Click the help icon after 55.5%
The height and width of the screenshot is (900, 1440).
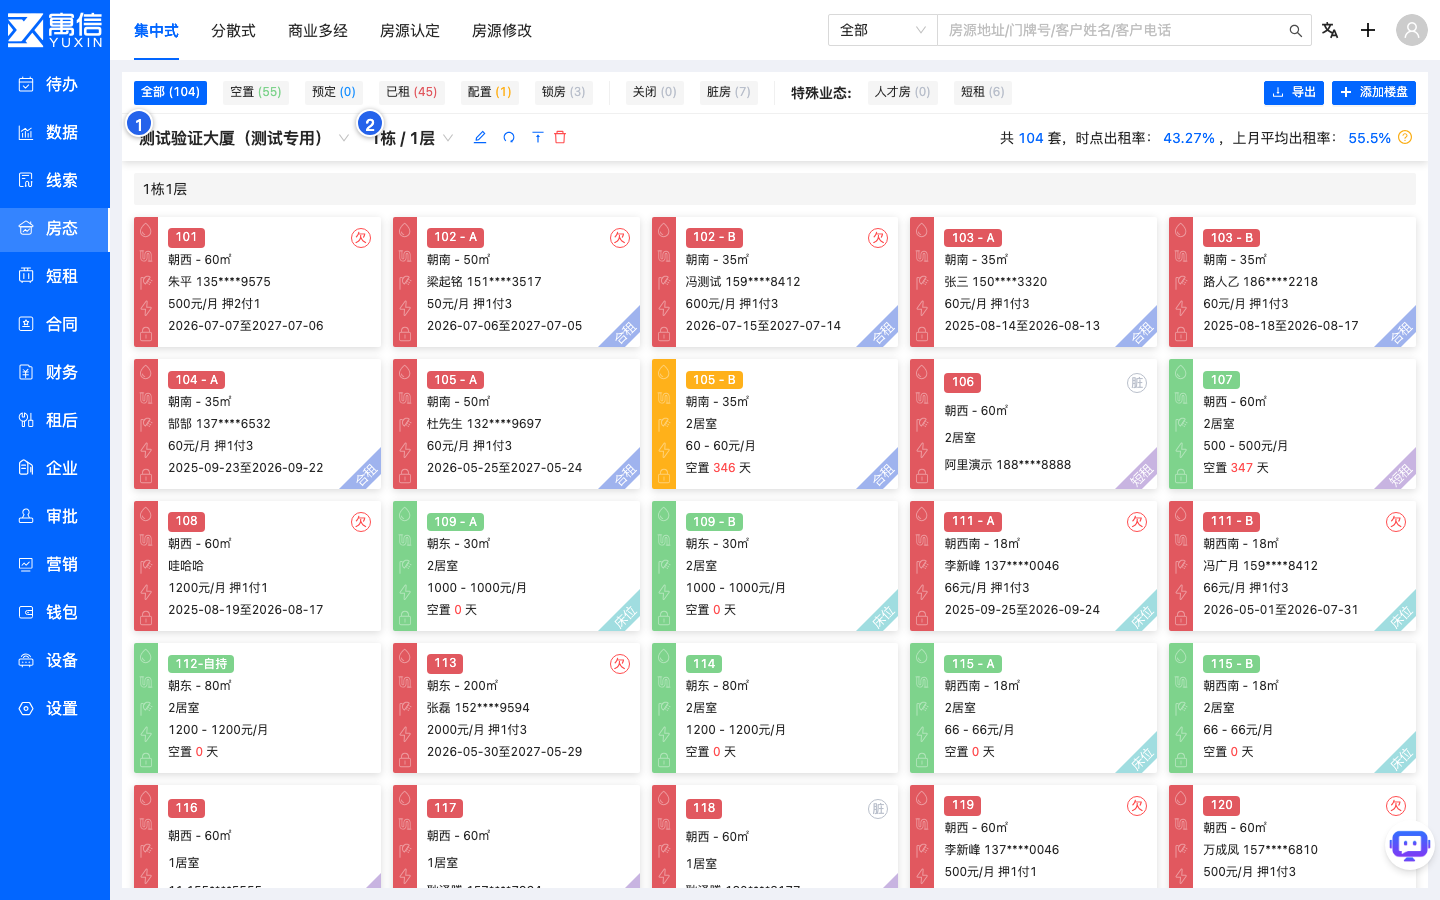pos(1405,137)
